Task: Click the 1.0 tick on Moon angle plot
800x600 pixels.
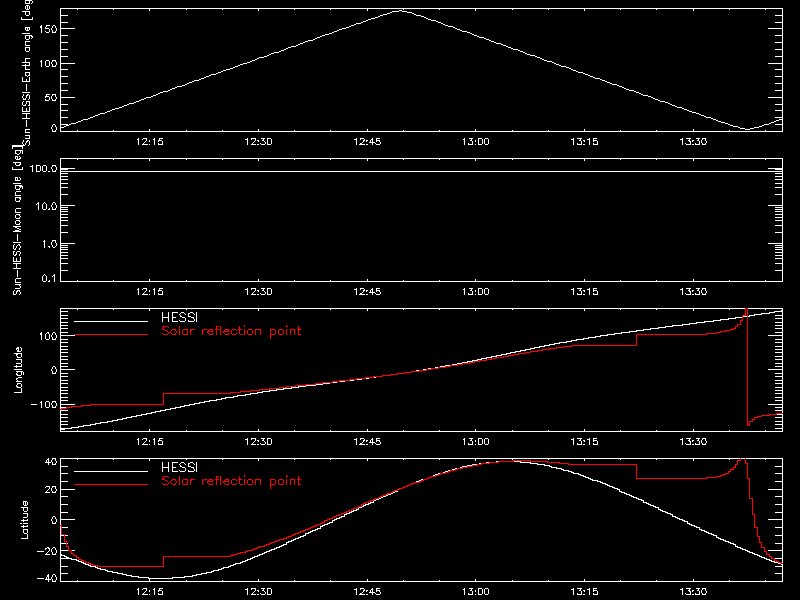Action: click(x=49, y=244)
